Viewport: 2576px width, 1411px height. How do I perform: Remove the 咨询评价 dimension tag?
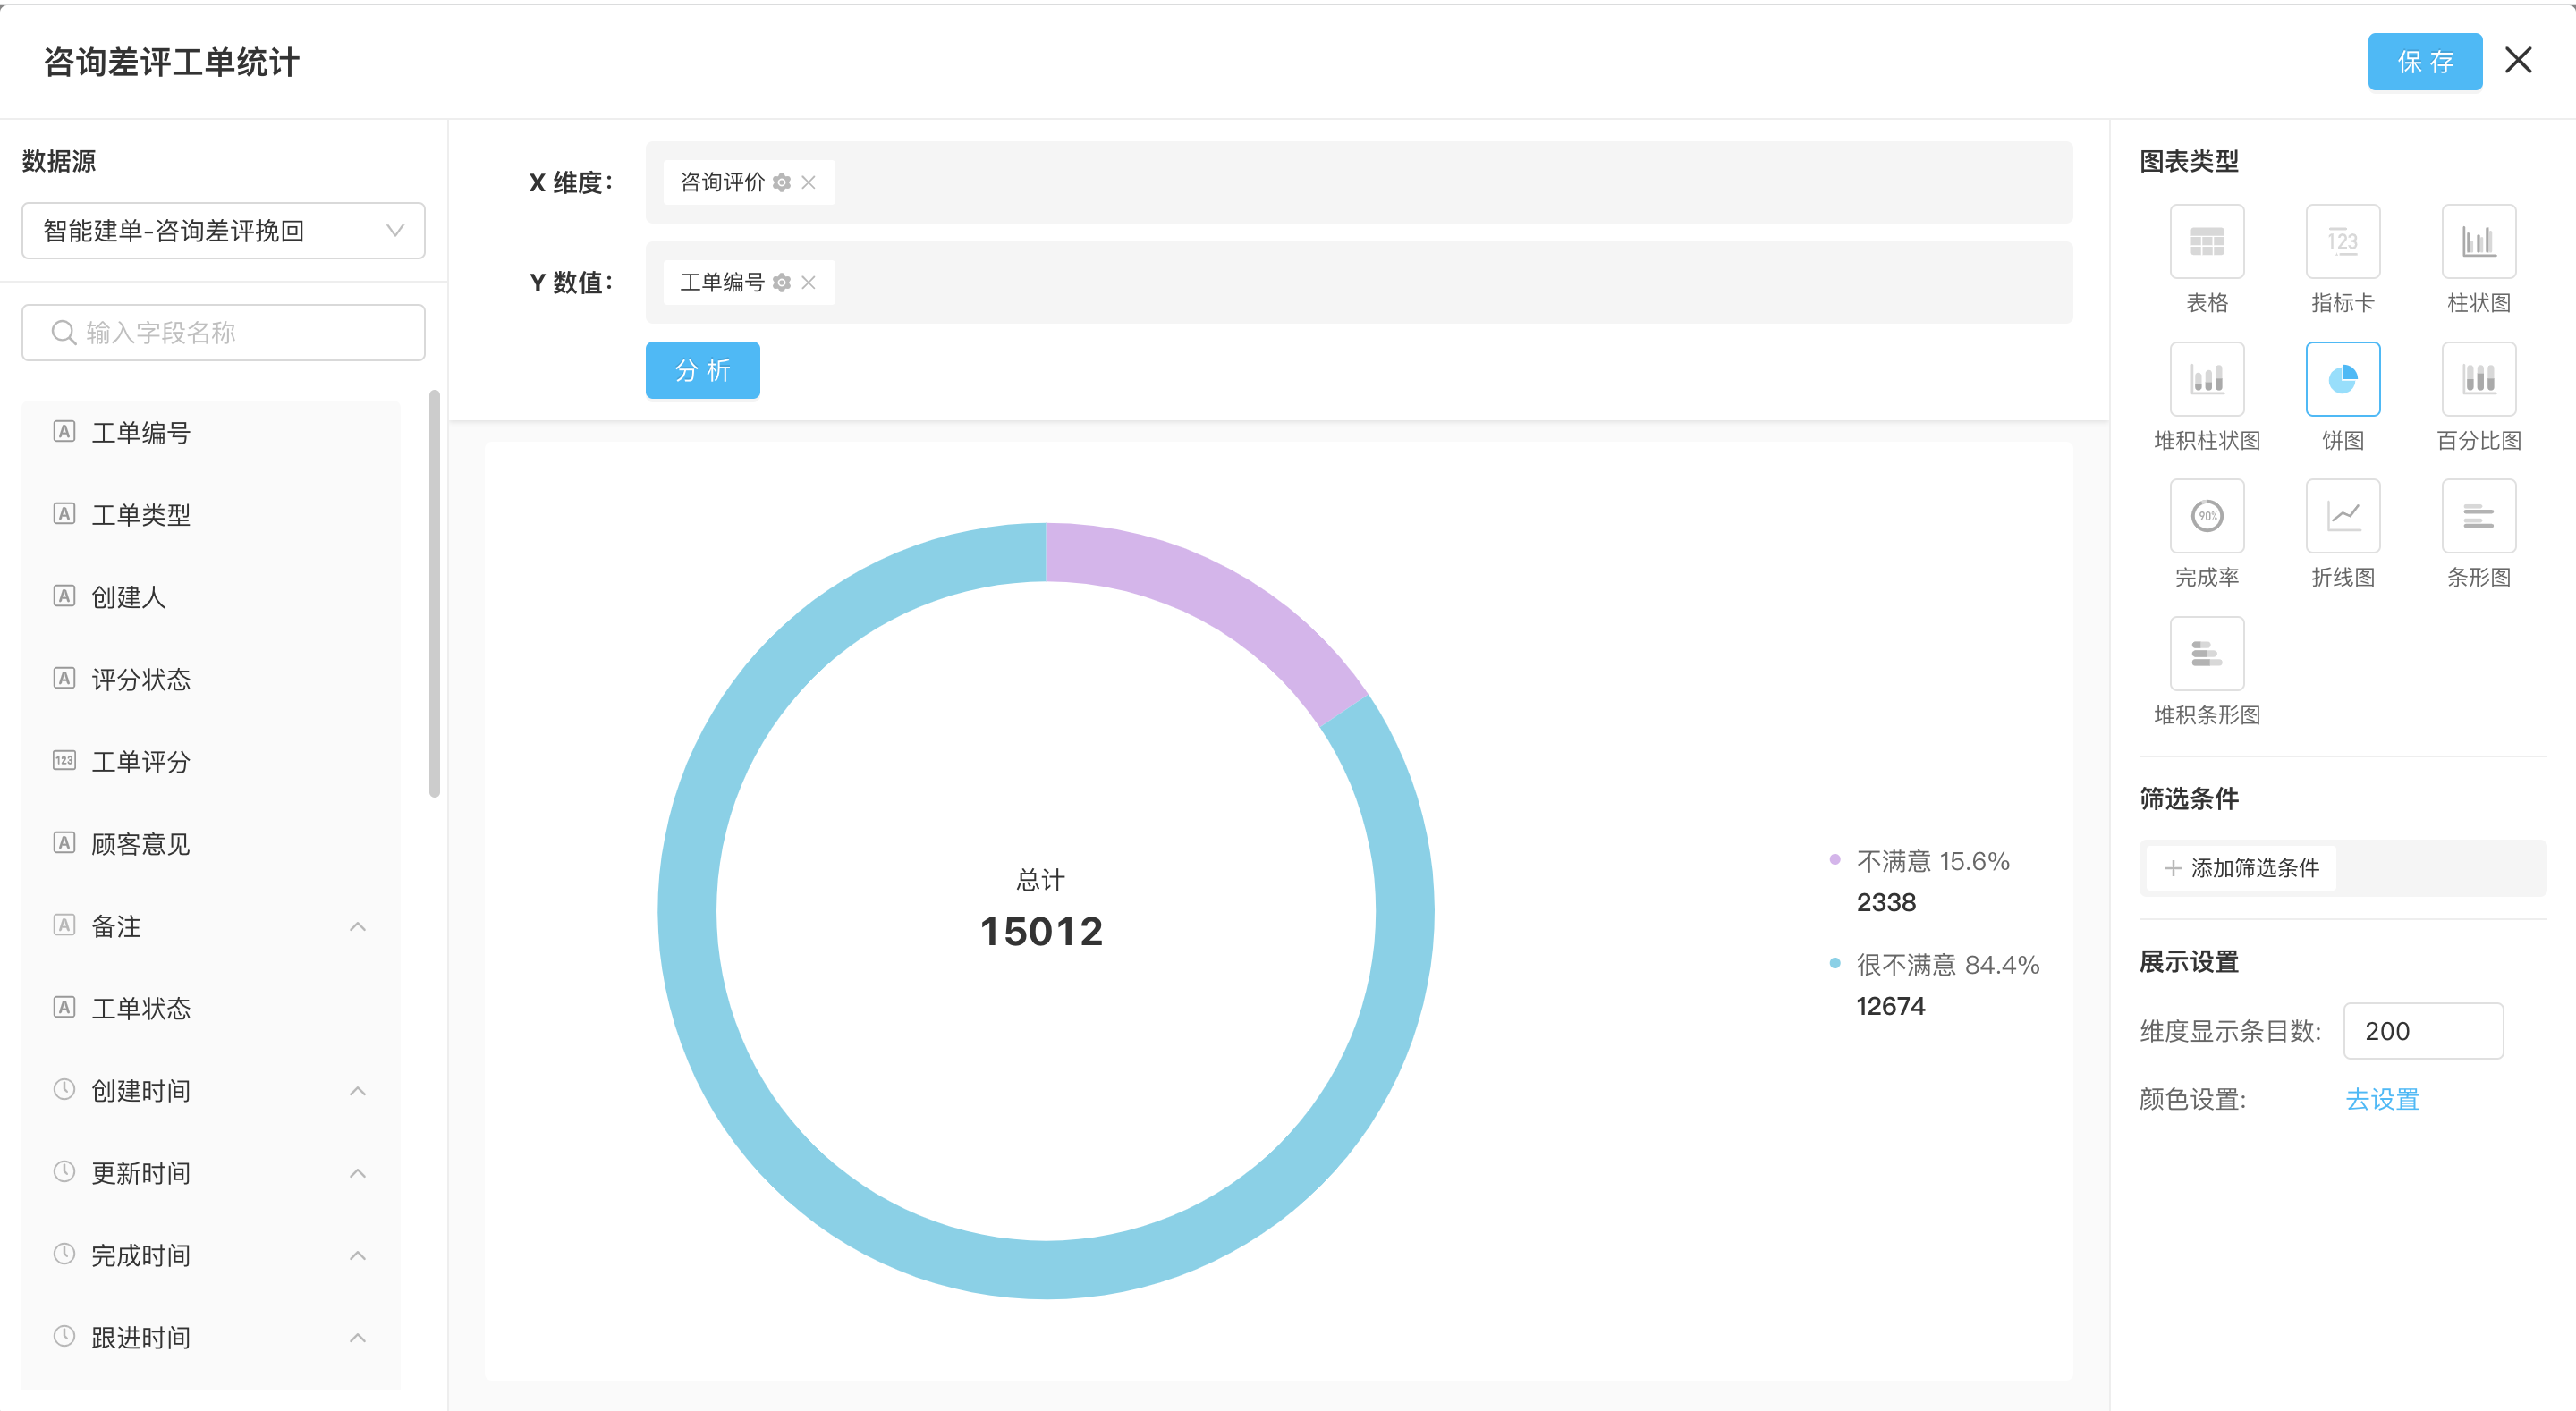coord(809,182)
